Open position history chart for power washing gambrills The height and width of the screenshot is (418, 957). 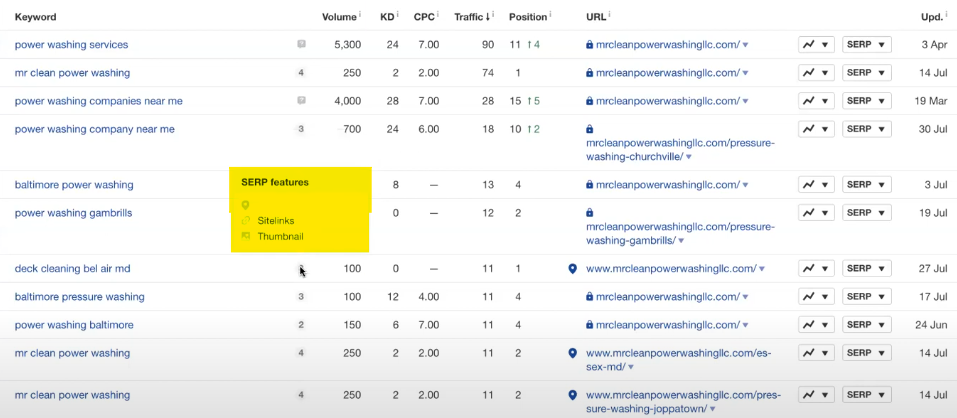(x=816, y=212)
